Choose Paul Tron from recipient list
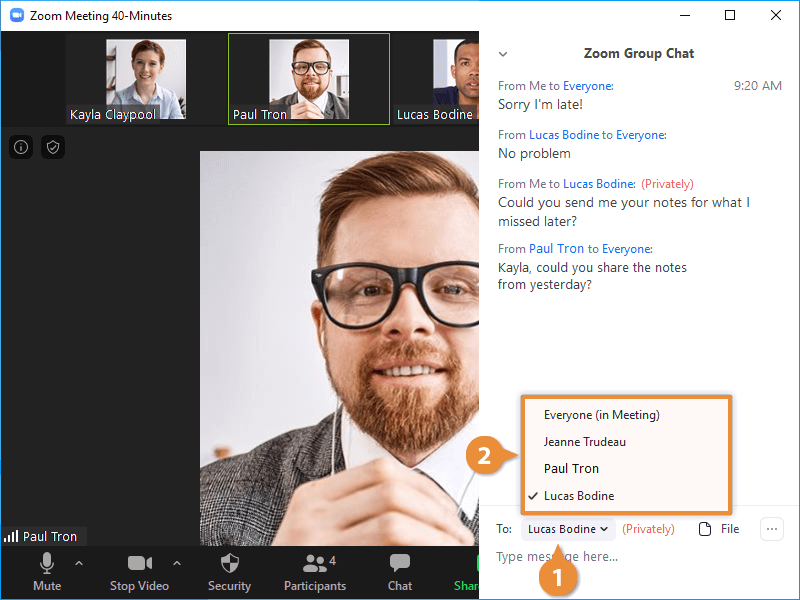The width and height of the screenshot is (800, 600). pyautogui.click(x=571, y=469)
